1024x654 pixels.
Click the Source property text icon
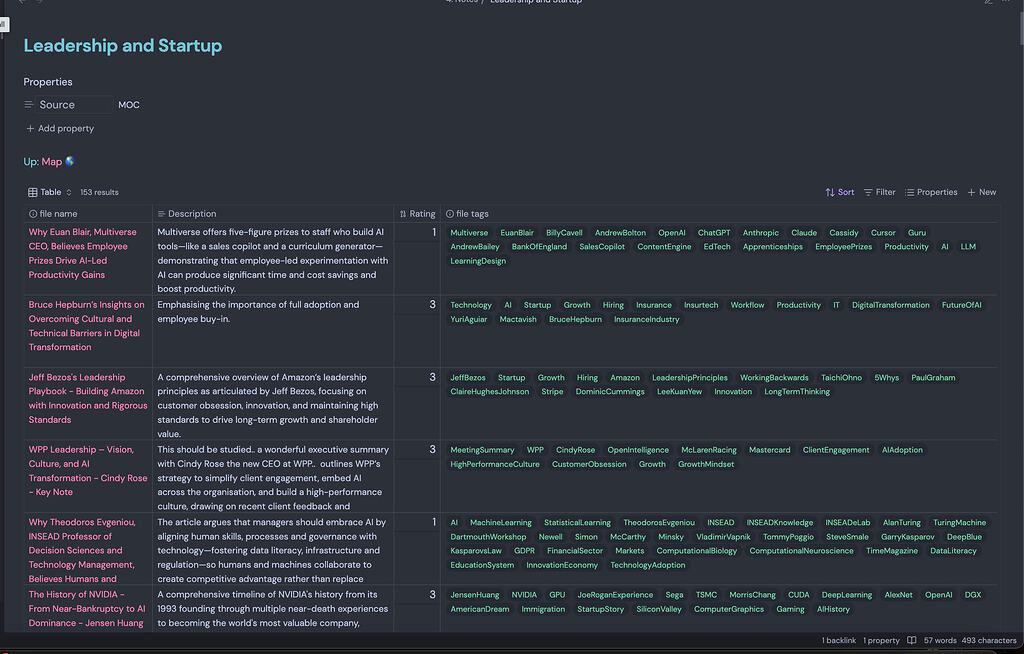30,105
